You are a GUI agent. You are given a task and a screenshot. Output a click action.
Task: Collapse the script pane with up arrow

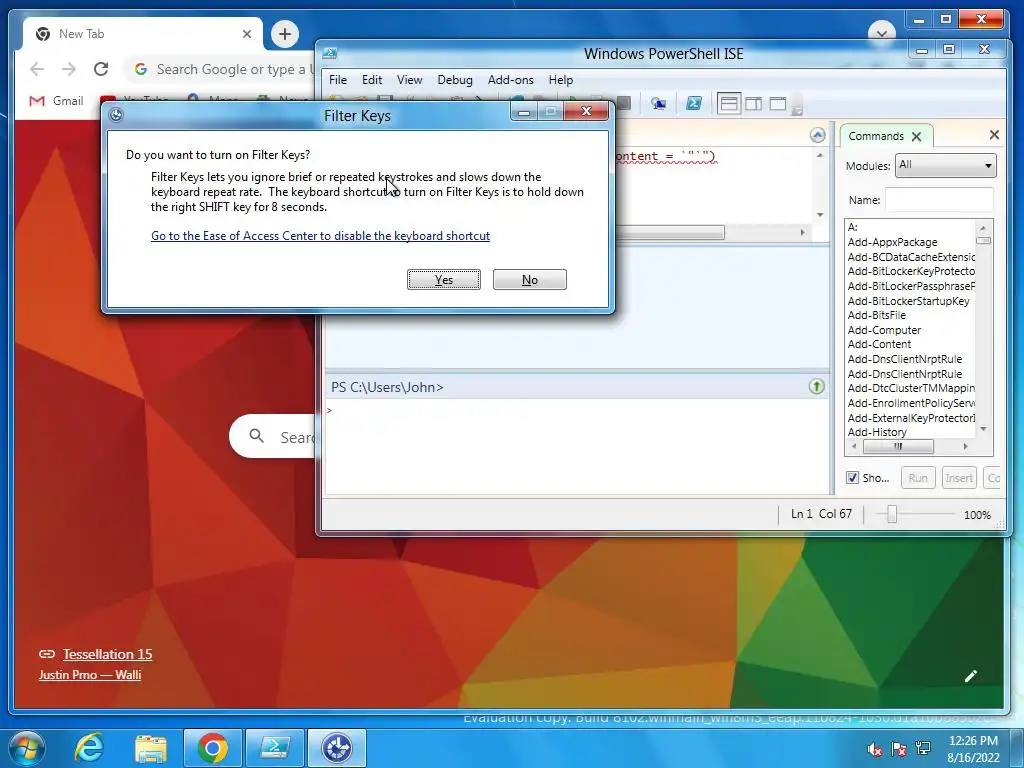click(x=818, y=135)
